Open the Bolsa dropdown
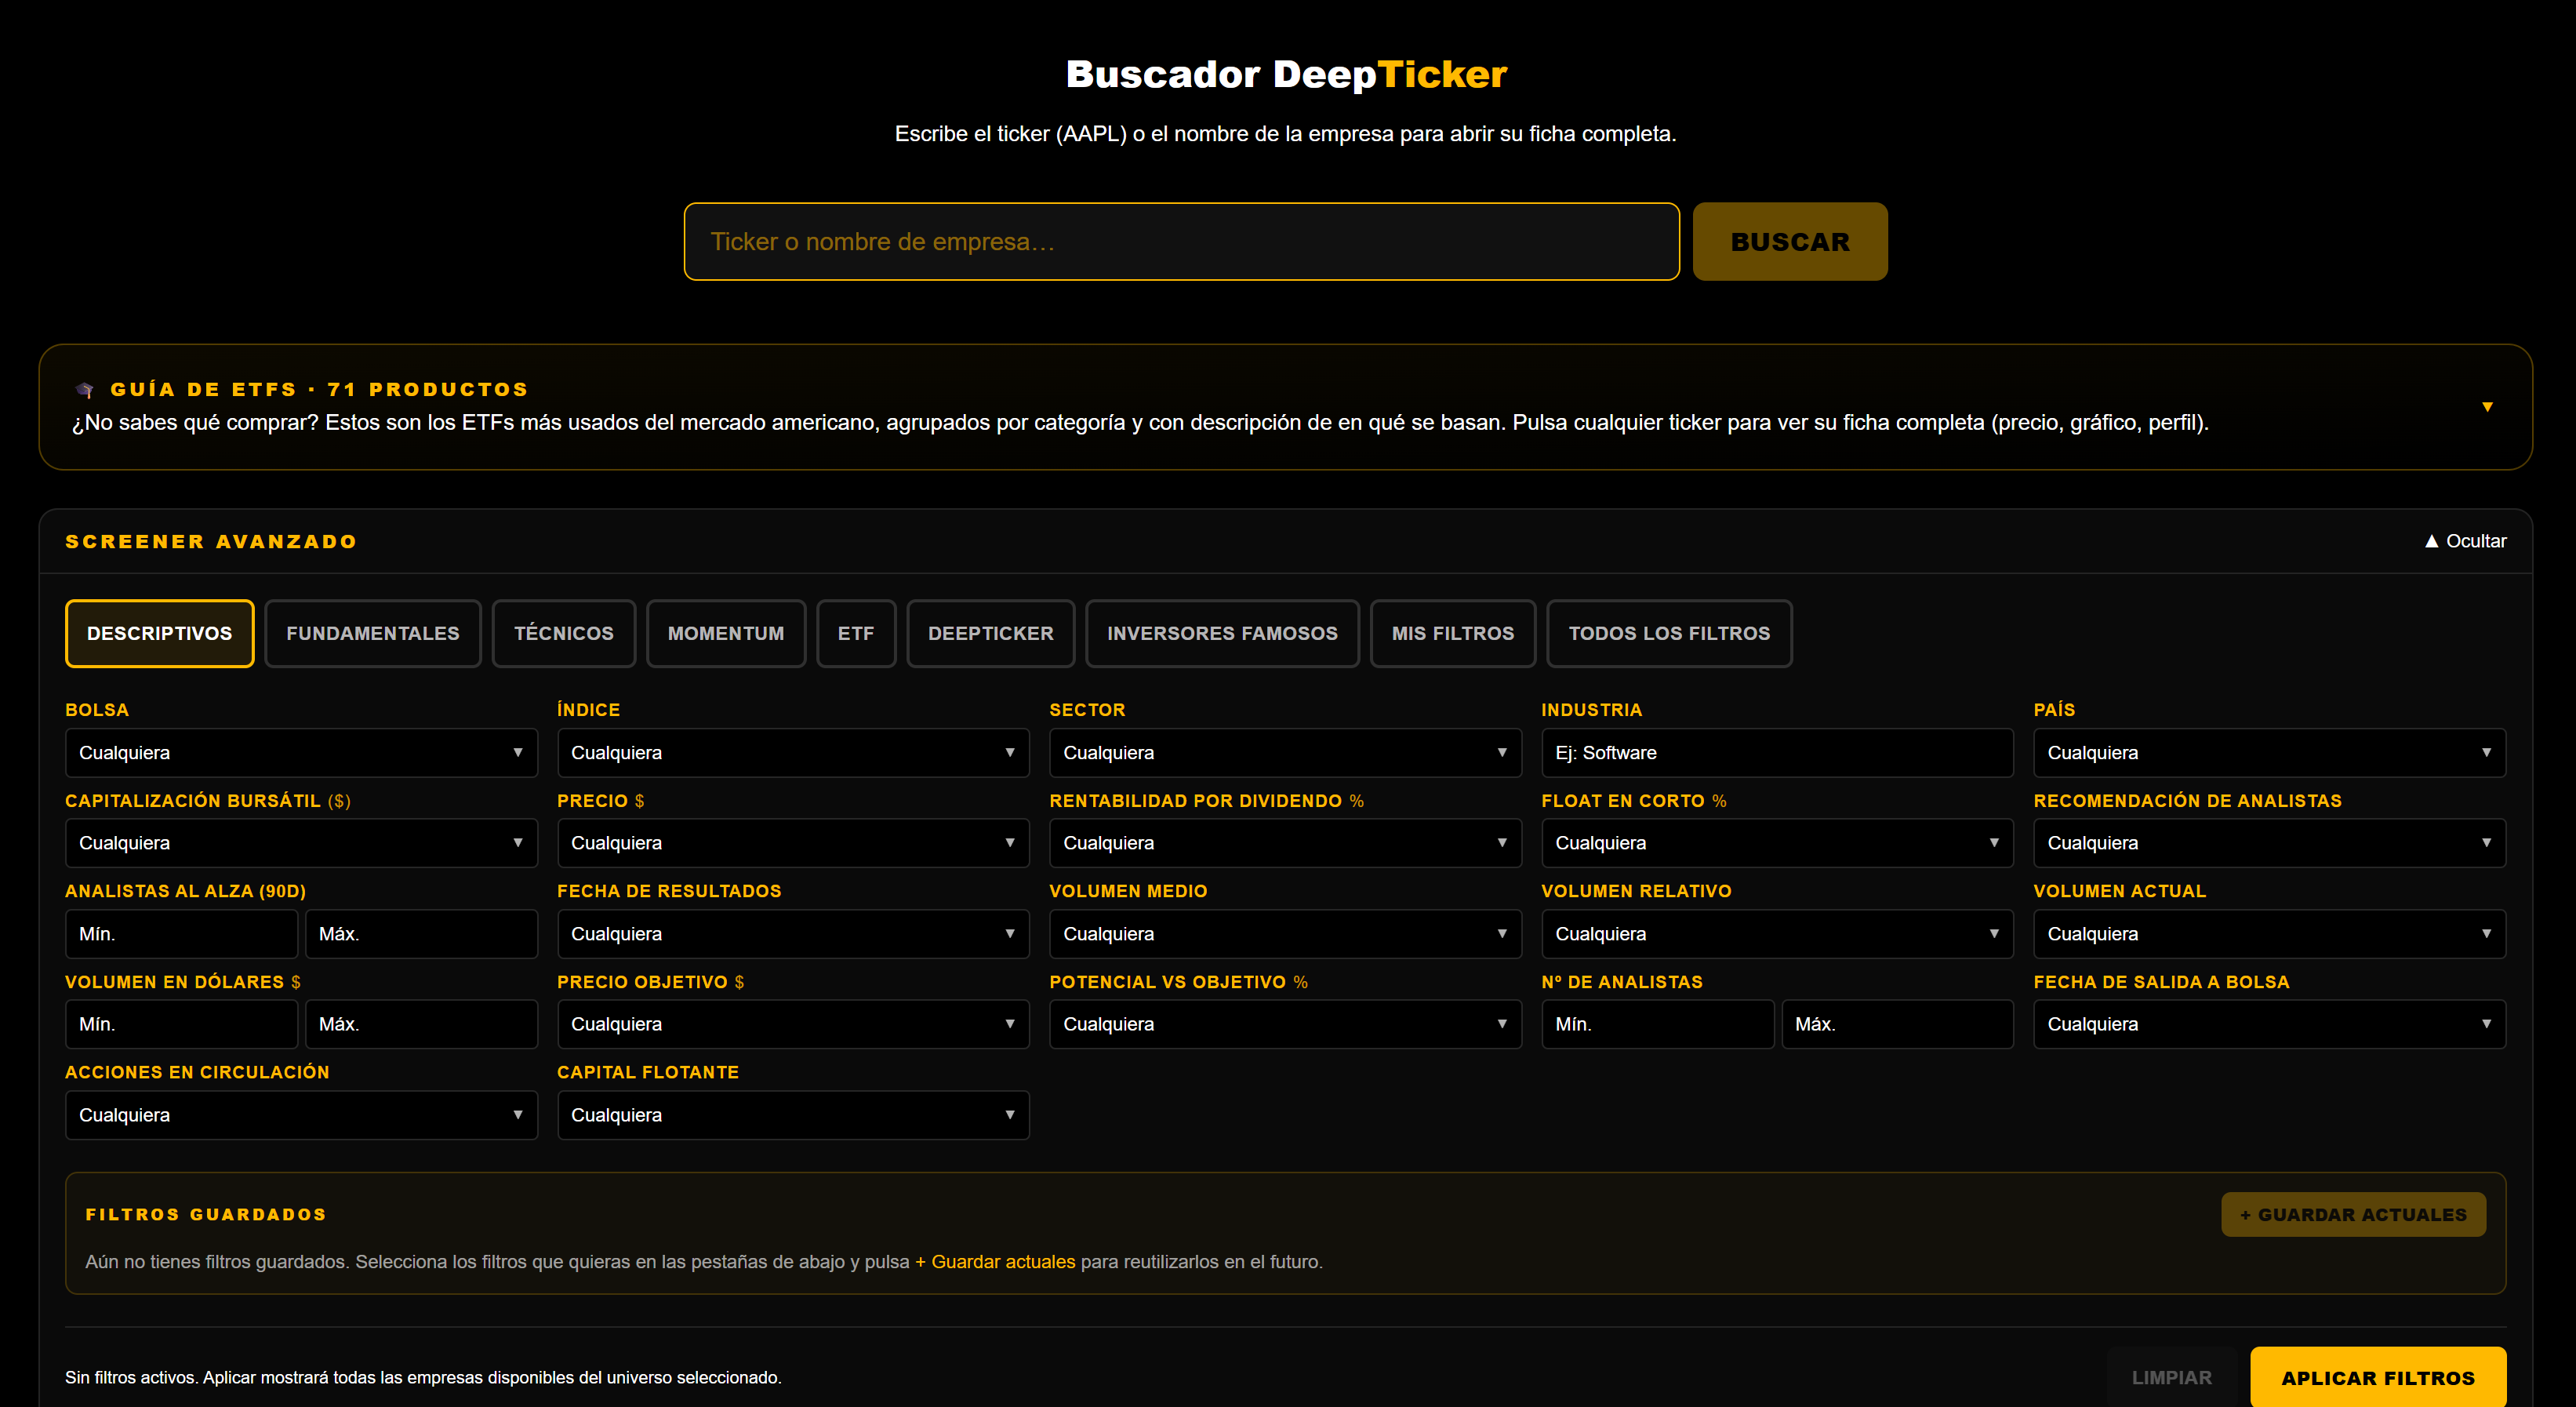 coord(301,753)
